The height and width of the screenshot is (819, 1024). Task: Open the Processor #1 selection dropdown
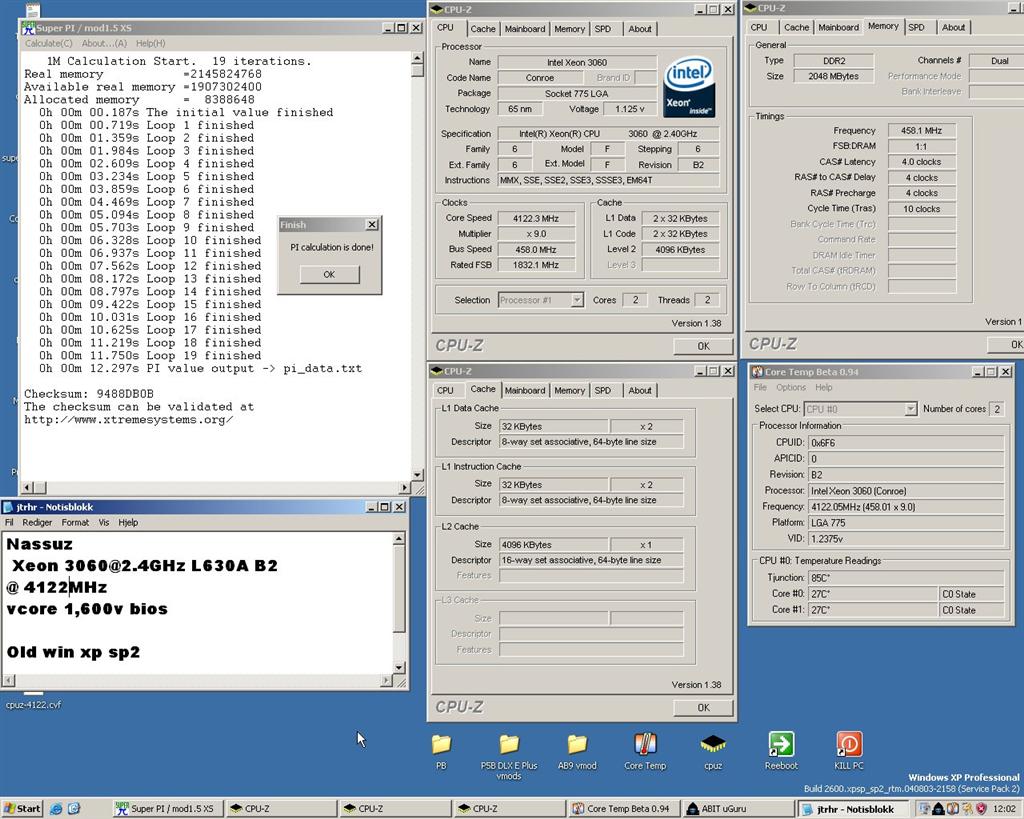[x=577, y=300]
